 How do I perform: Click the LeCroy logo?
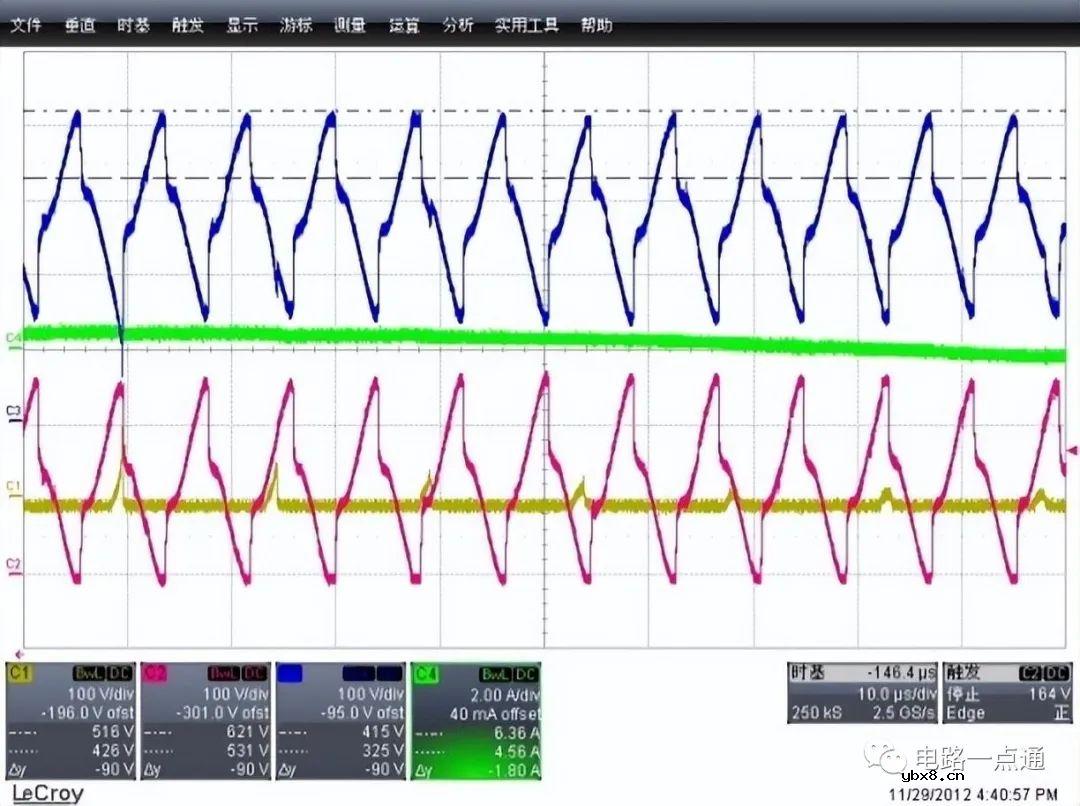point(47,794)
